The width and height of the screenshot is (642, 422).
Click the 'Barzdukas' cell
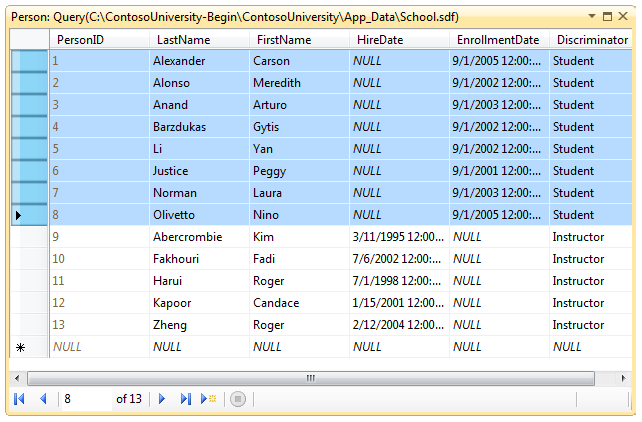[199, 127]
